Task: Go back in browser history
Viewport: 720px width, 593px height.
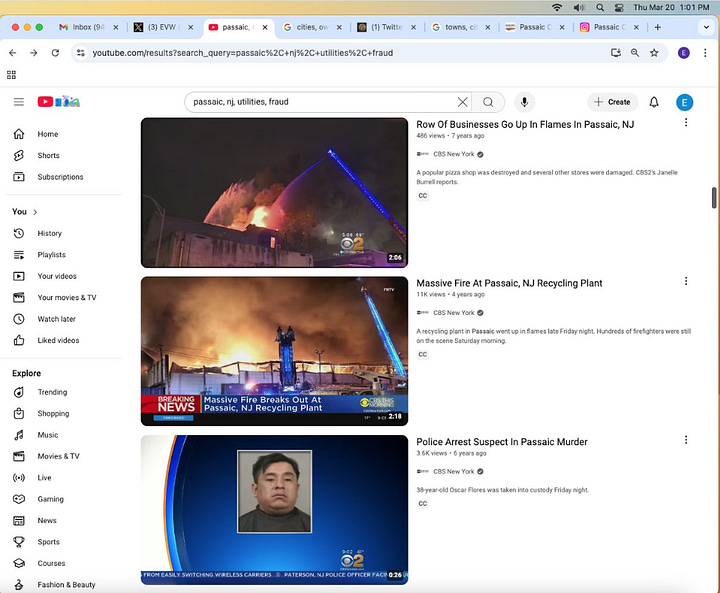Action: tap(12, 53)
